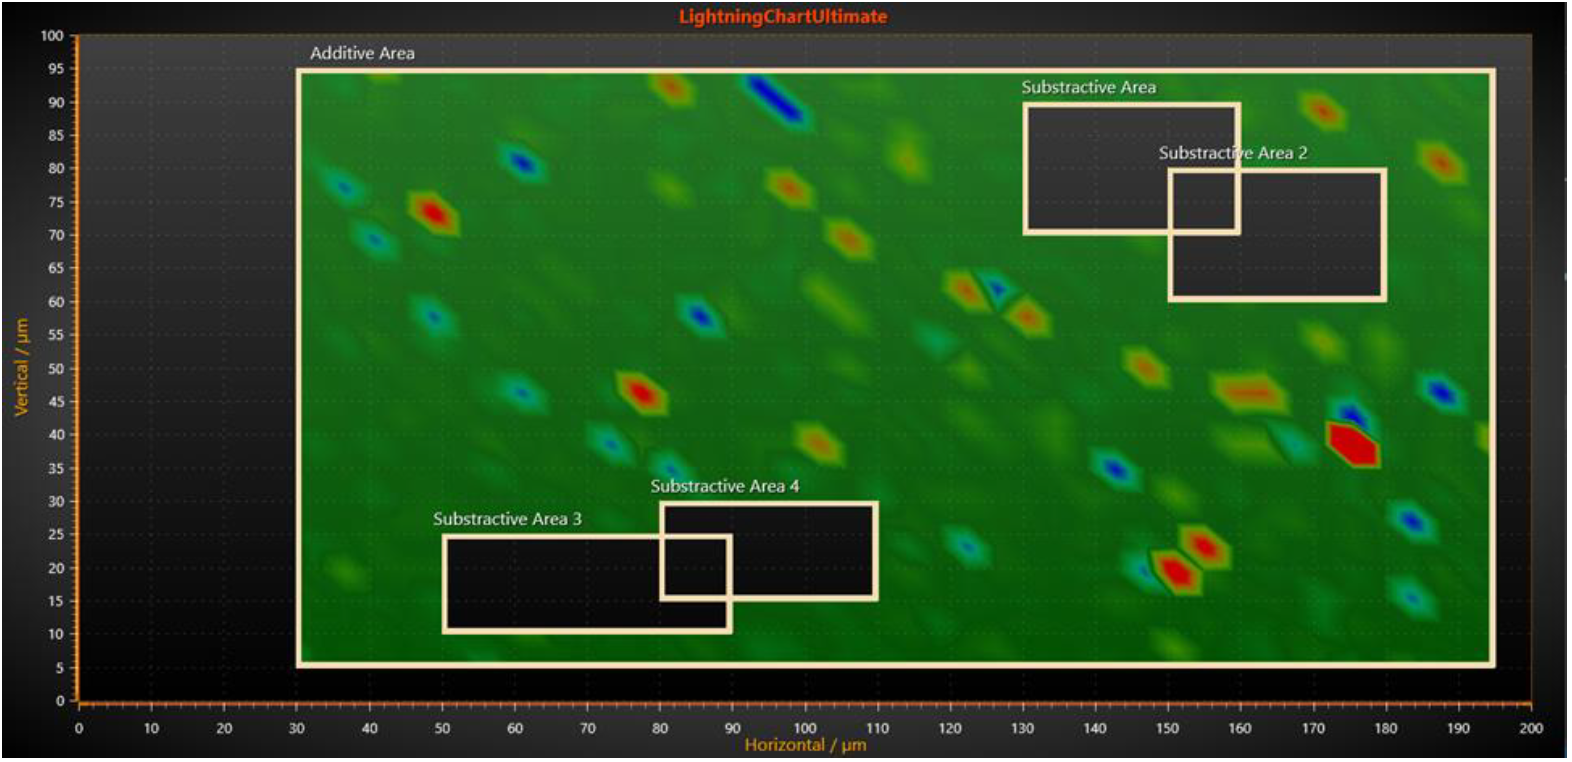Click the LightningChartUltimate chart title

782,16
